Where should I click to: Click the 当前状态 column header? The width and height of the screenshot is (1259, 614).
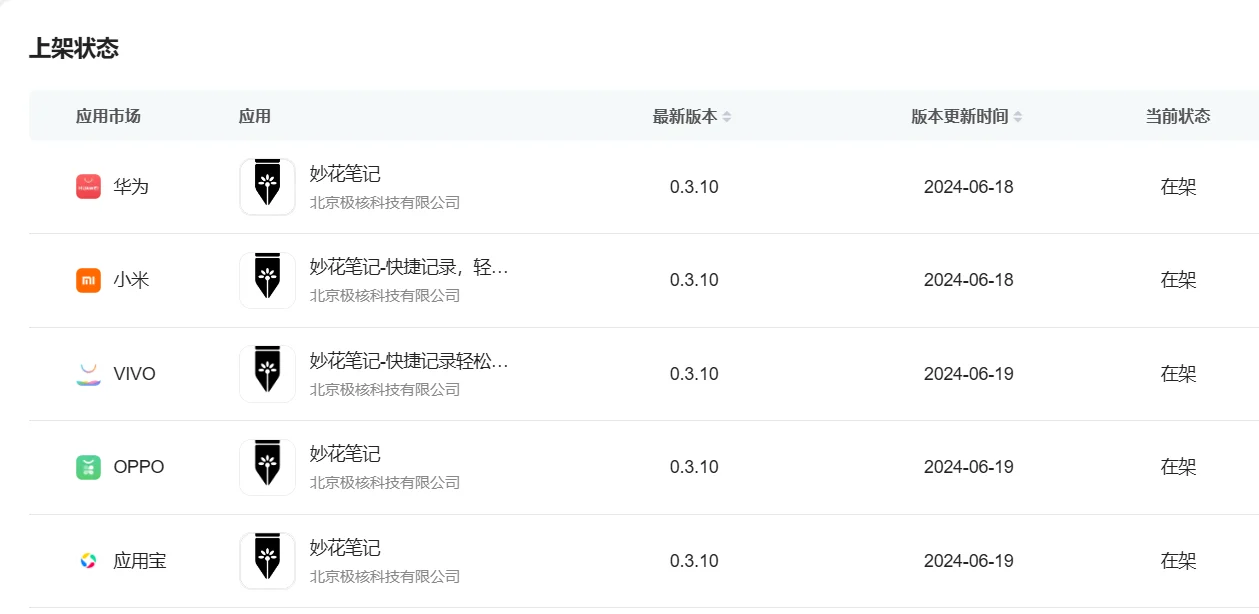(1177, 116)
